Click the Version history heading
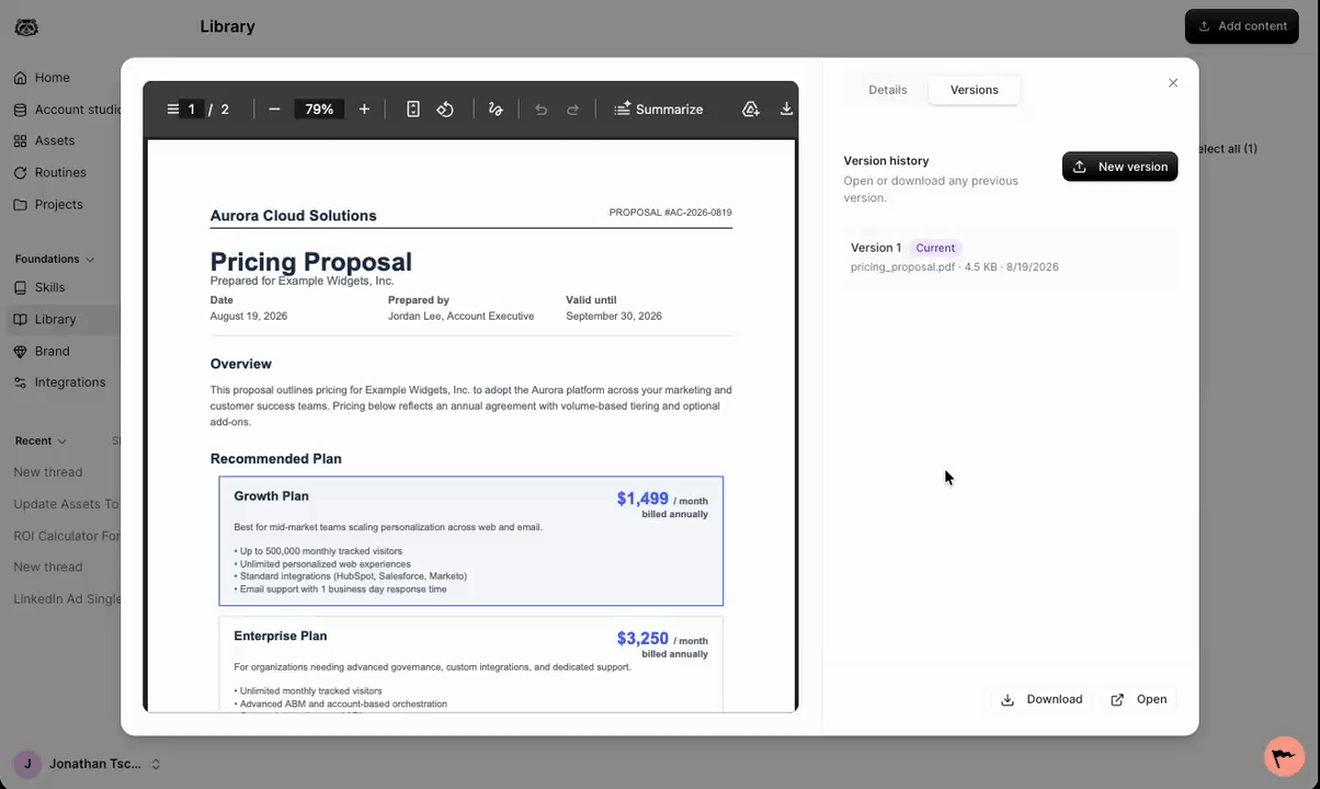This screenshot has width=1320, height=789. [886, 160]
